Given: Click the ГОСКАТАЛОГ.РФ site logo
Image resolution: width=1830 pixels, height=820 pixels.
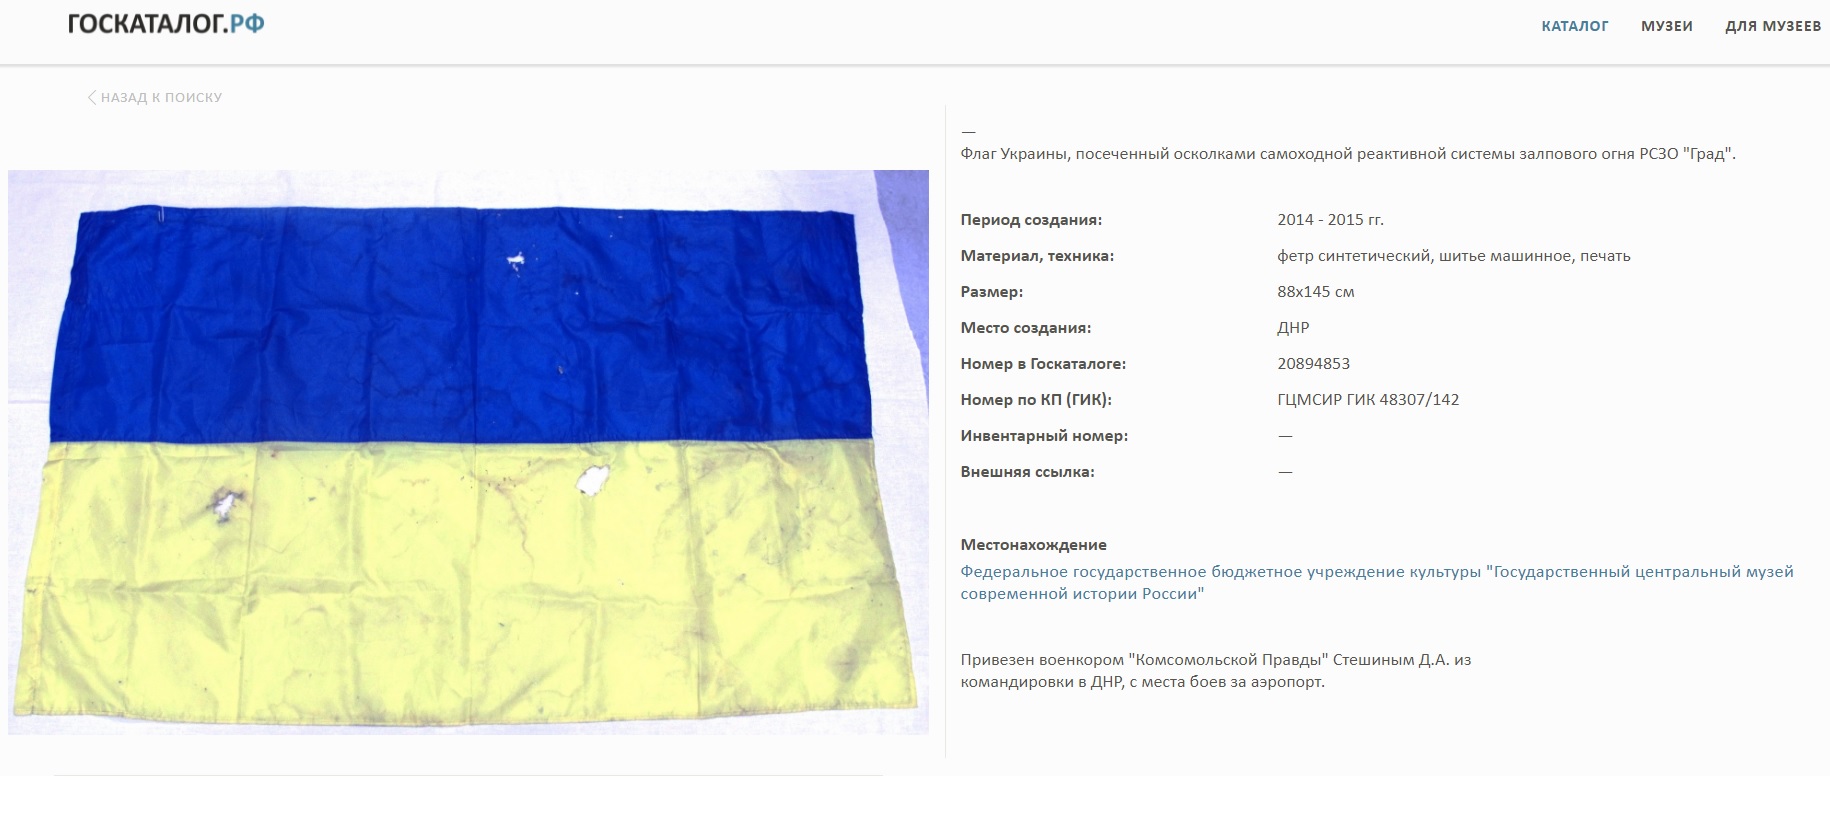Looking at the screenshot, I should [166, 24].
